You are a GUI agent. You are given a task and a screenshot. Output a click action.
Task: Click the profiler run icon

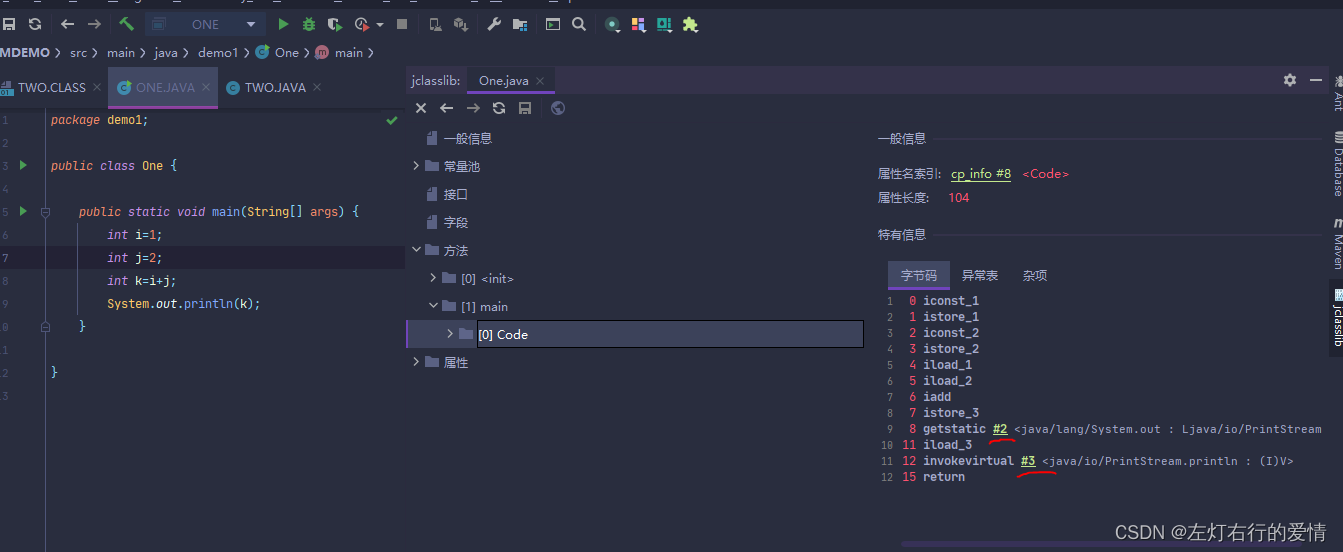[x=362, y=24]
